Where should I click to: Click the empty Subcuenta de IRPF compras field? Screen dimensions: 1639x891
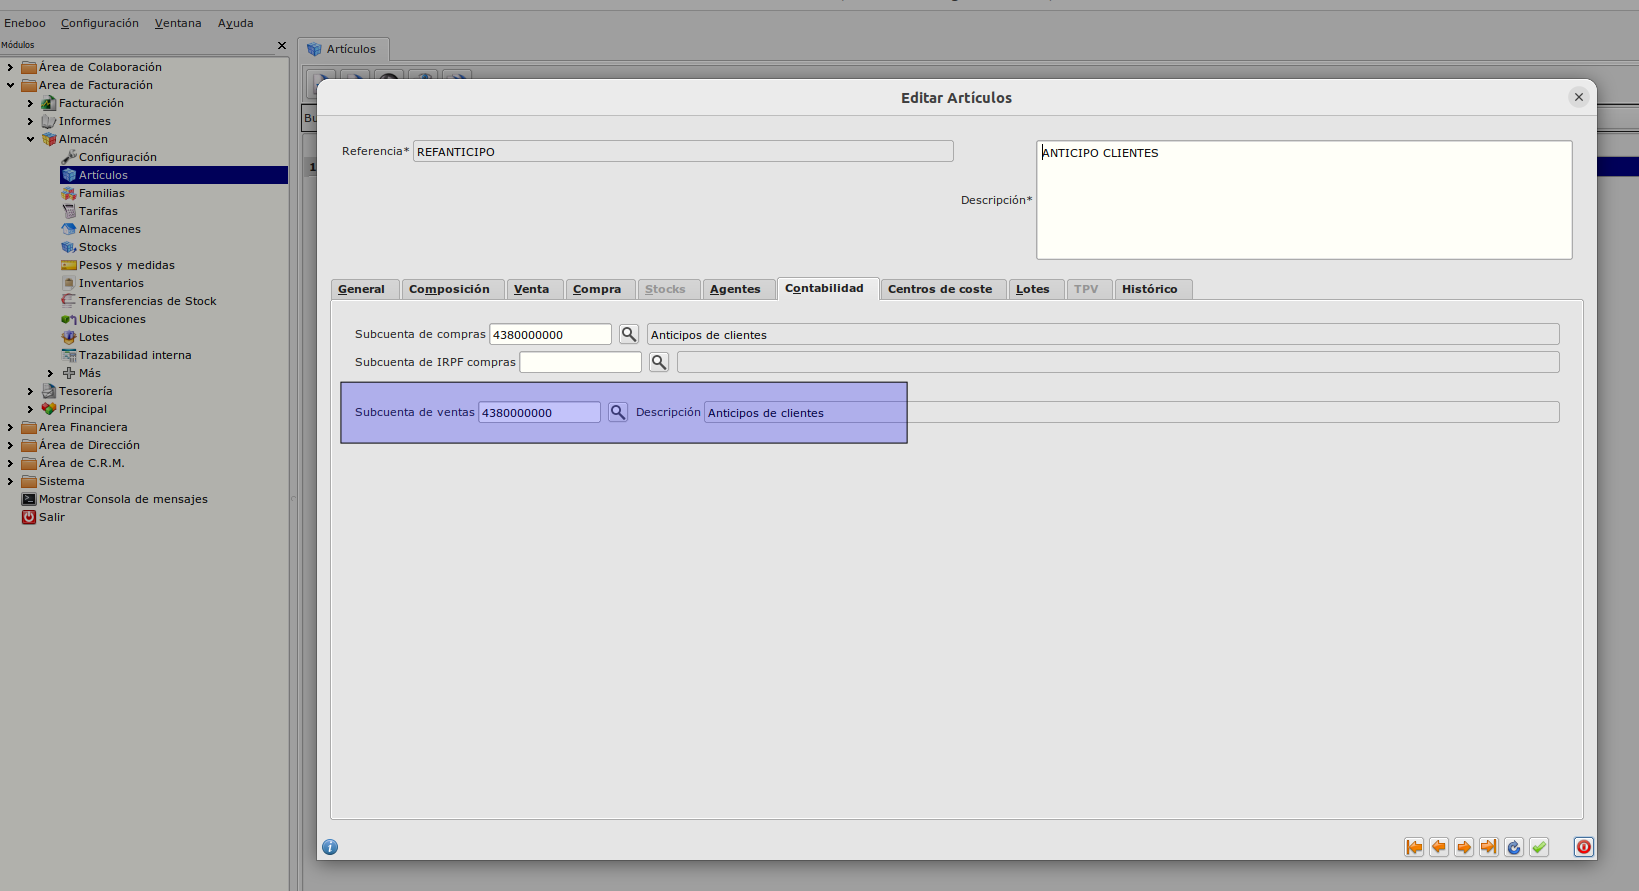580,362
